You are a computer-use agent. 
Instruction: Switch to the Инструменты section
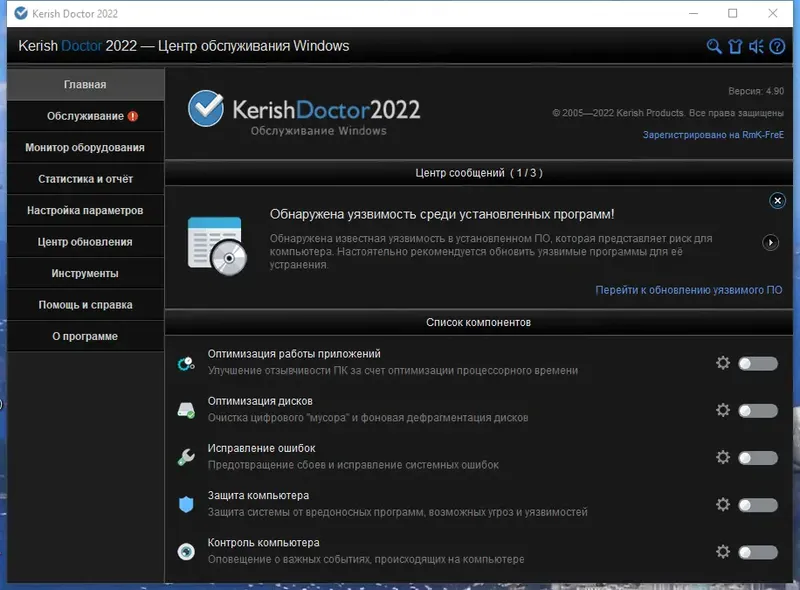(x=85, y=273)
